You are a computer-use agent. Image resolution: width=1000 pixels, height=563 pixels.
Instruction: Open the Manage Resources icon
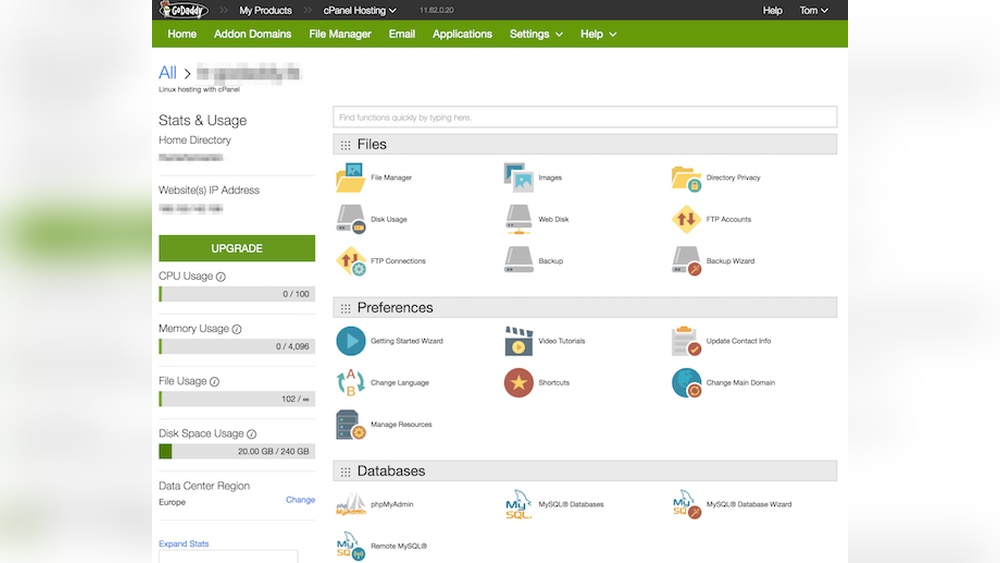point(350,425)
